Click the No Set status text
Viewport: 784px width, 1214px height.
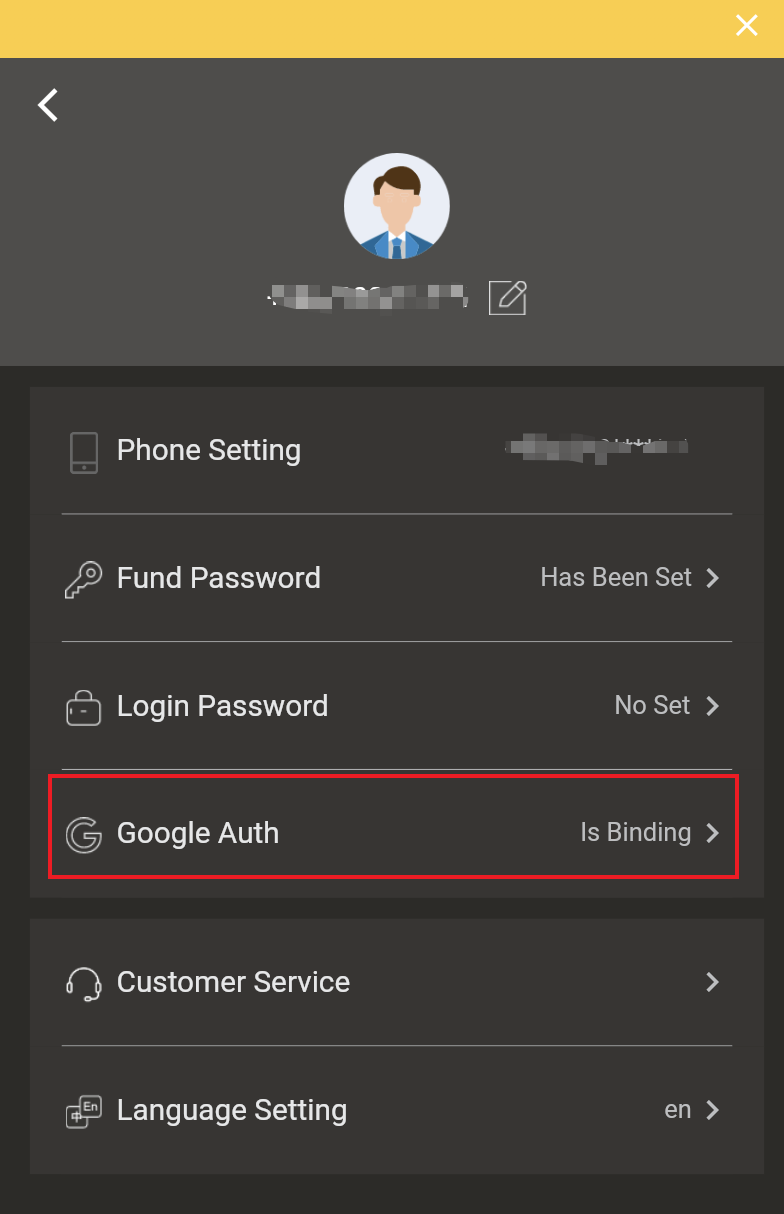(652, 705)
